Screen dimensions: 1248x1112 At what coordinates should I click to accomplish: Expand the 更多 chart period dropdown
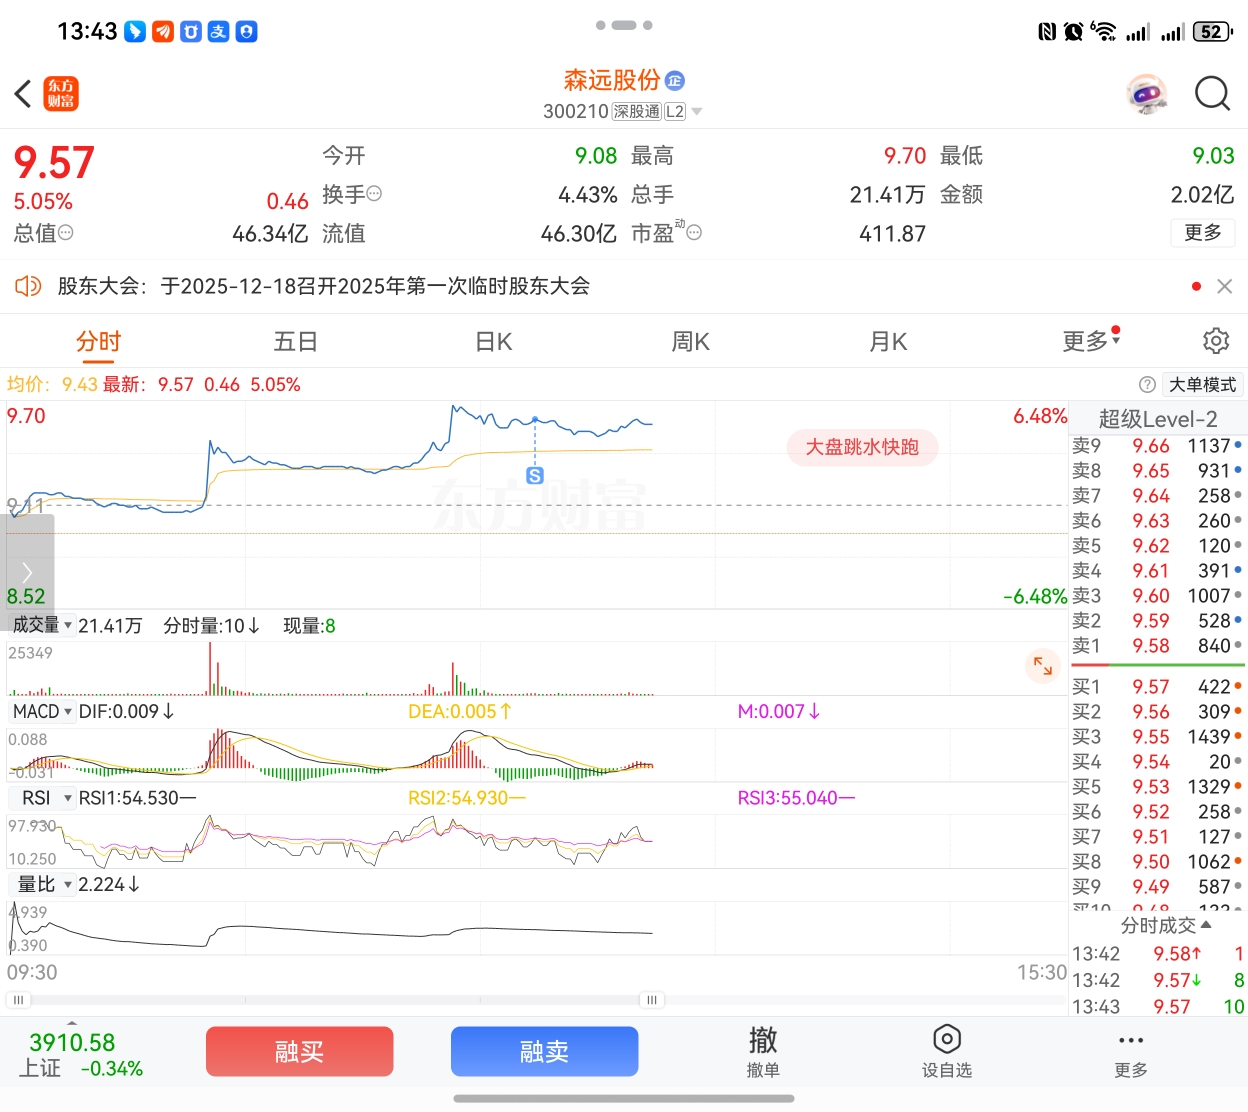coord(1090,341)
